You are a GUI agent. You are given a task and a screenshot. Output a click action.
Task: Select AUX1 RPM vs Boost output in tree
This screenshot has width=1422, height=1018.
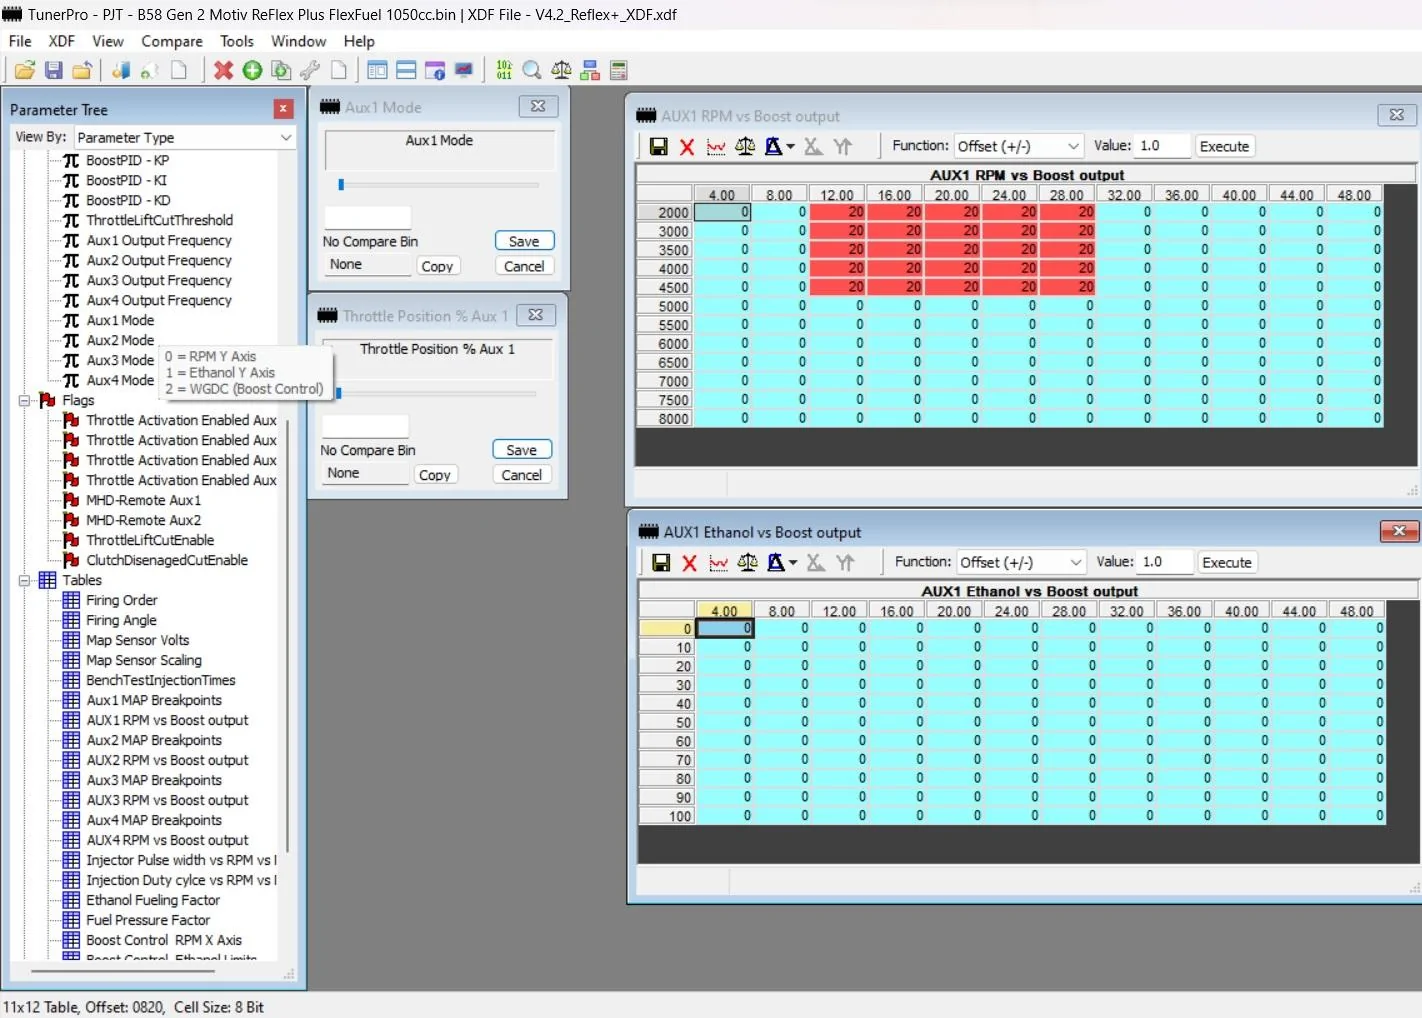click(167, 720)
